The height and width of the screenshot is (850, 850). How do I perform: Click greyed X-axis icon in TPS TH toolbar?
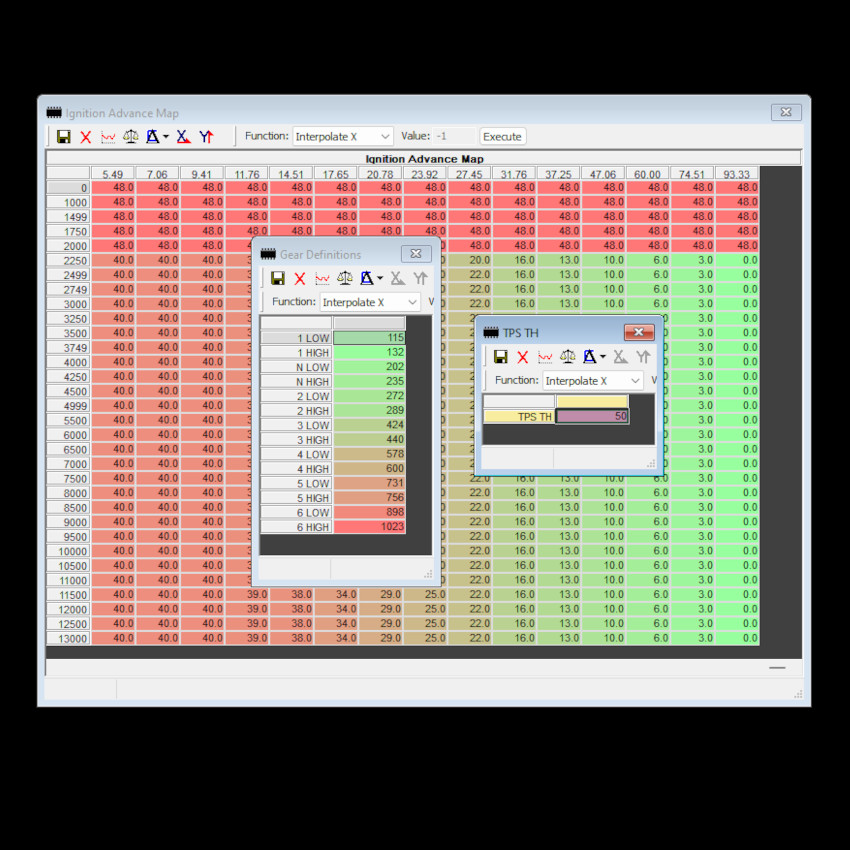point(620,357)
